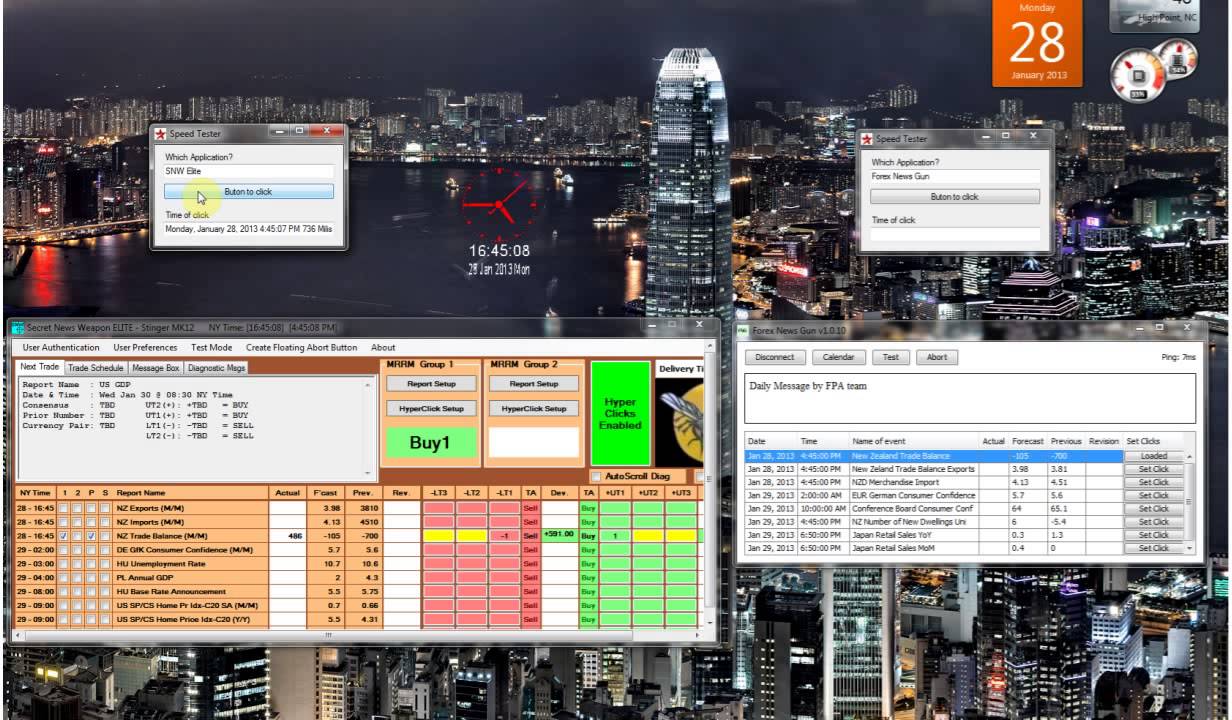
Task: Click the Forex News Gun title bar icon
Action: 743,330
